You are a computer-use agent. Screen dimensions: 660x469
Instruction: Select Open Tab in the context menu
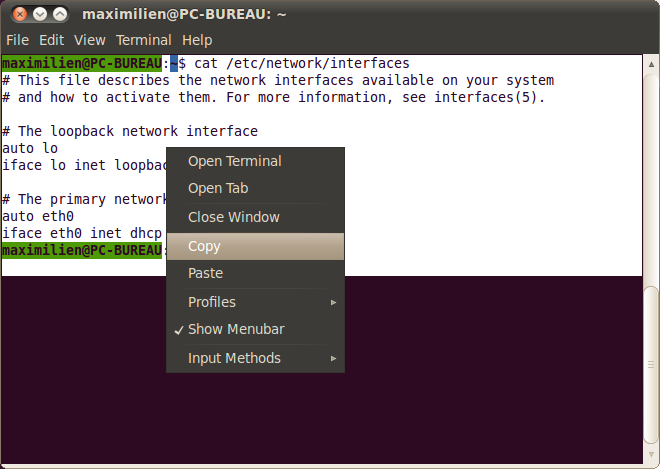(x=218, y=188)
